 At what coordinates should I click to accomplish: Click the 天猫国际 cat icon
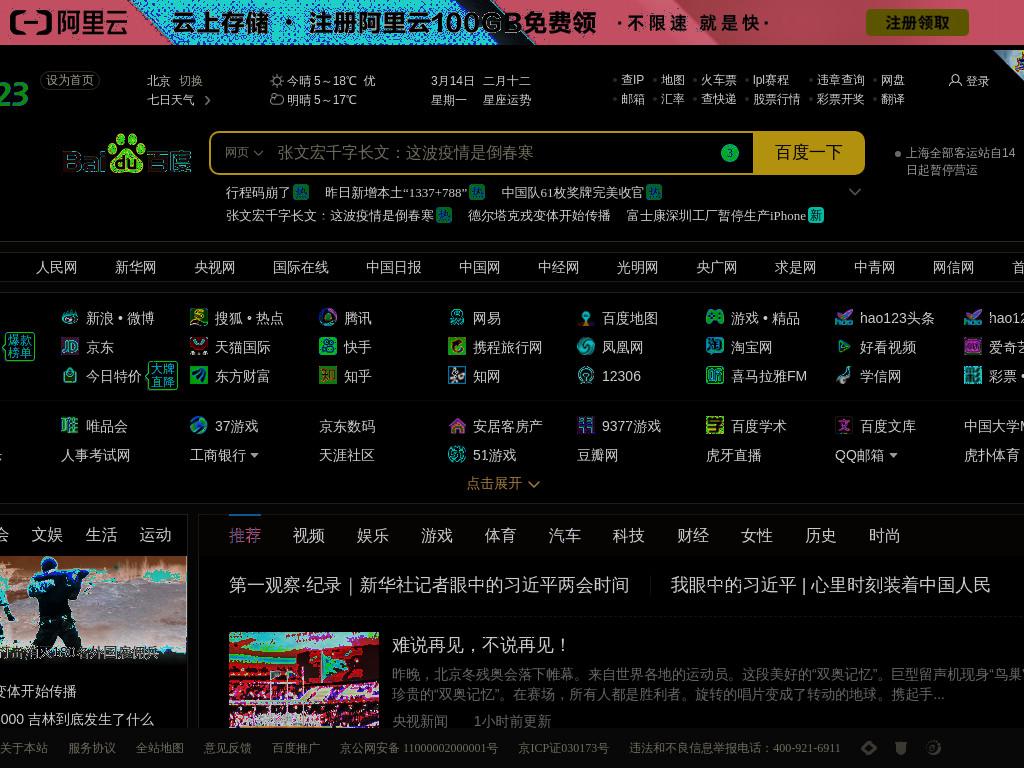tap(199, 347)
